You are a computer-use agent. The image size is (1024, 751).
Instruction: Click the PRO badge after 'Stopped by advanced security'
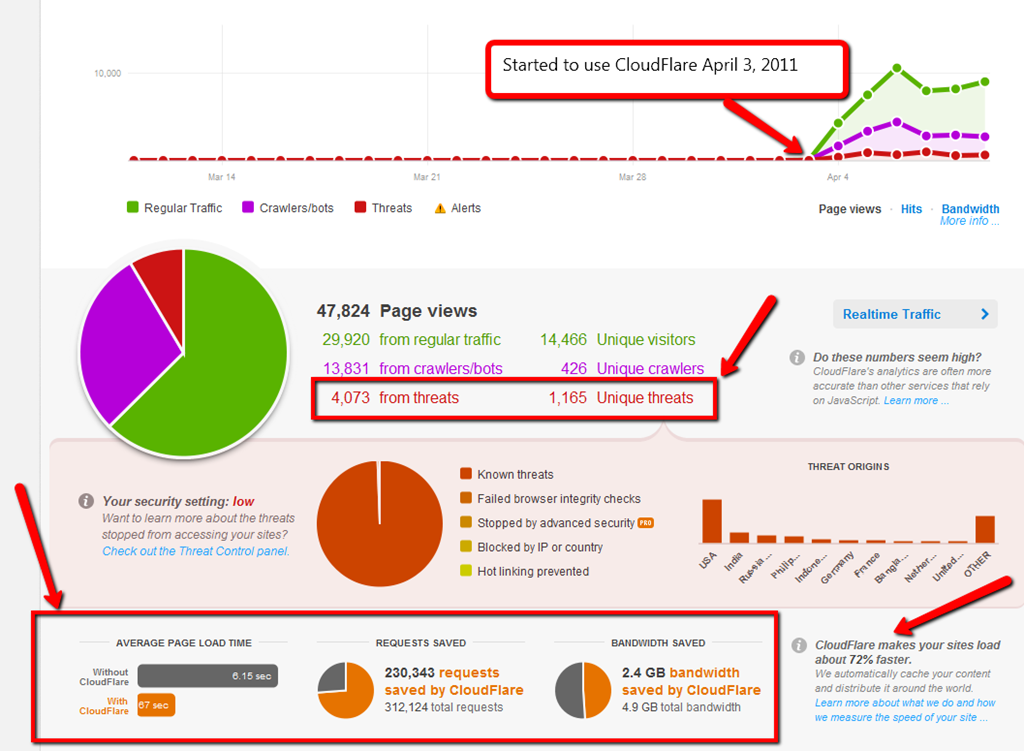click(x=645, y=523)
